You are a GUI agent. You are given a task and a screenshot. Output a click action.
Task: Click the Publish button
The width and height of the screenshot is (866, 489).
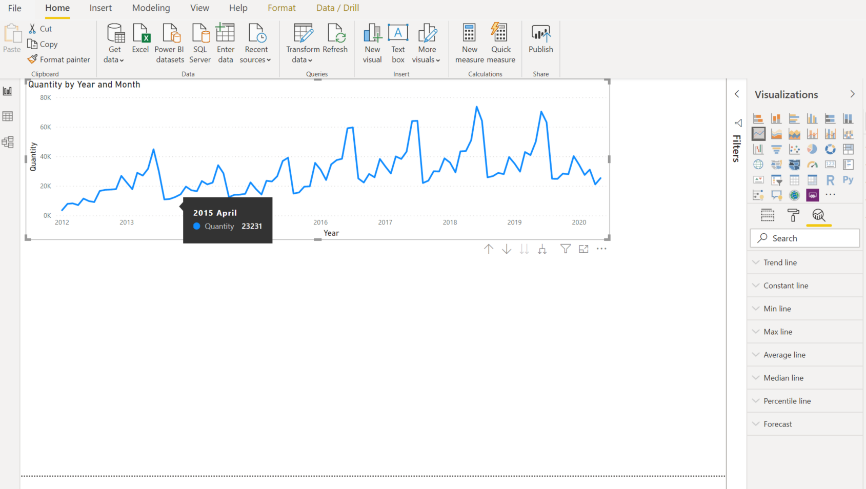541,39
